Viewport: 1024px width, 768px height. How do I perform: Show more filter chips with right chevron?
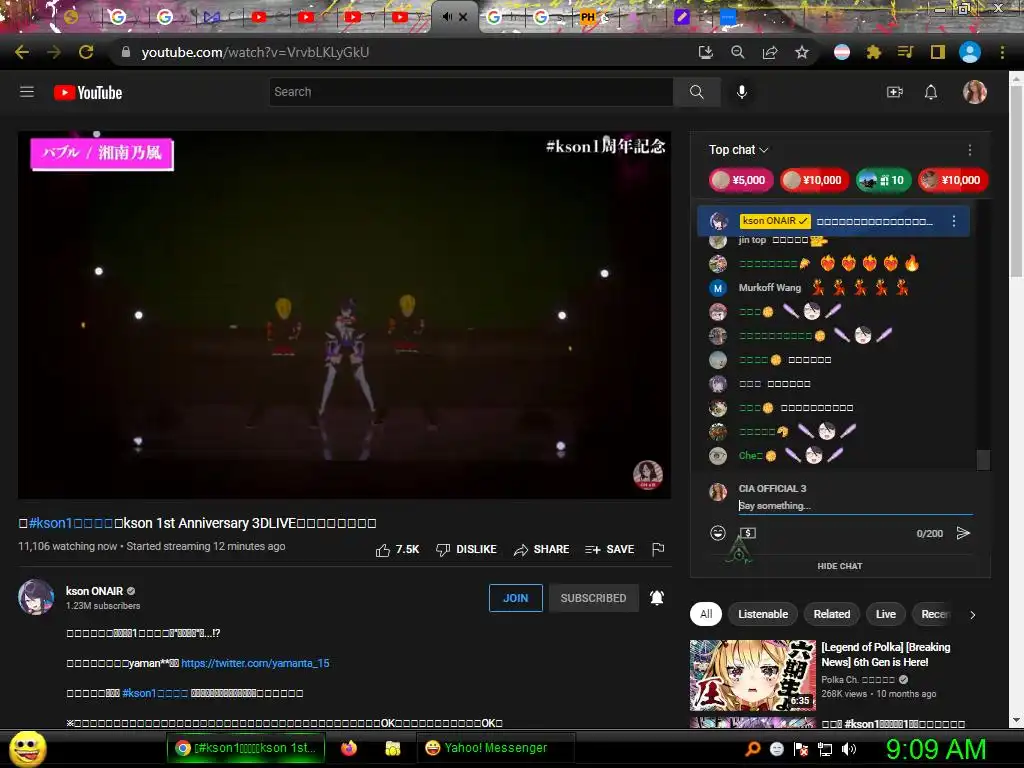click(972, 615)
